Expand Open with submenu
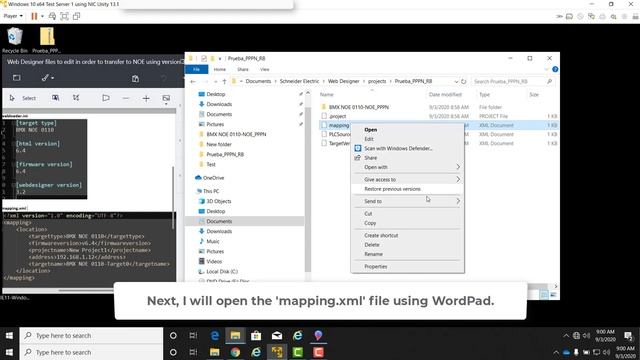The image size is (640, 360). point(407,167)
